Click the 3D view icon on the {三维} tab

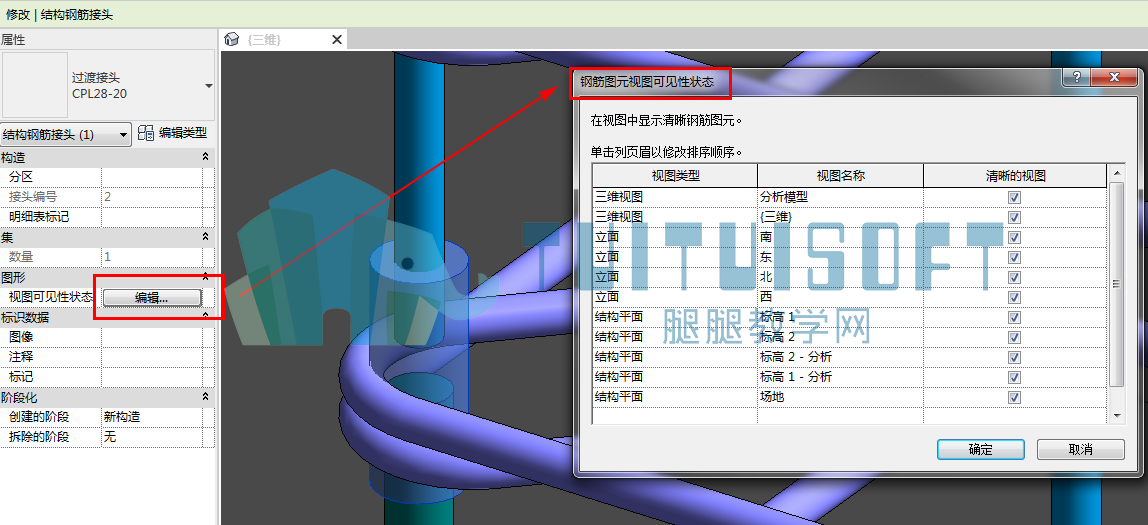point(232,40)
